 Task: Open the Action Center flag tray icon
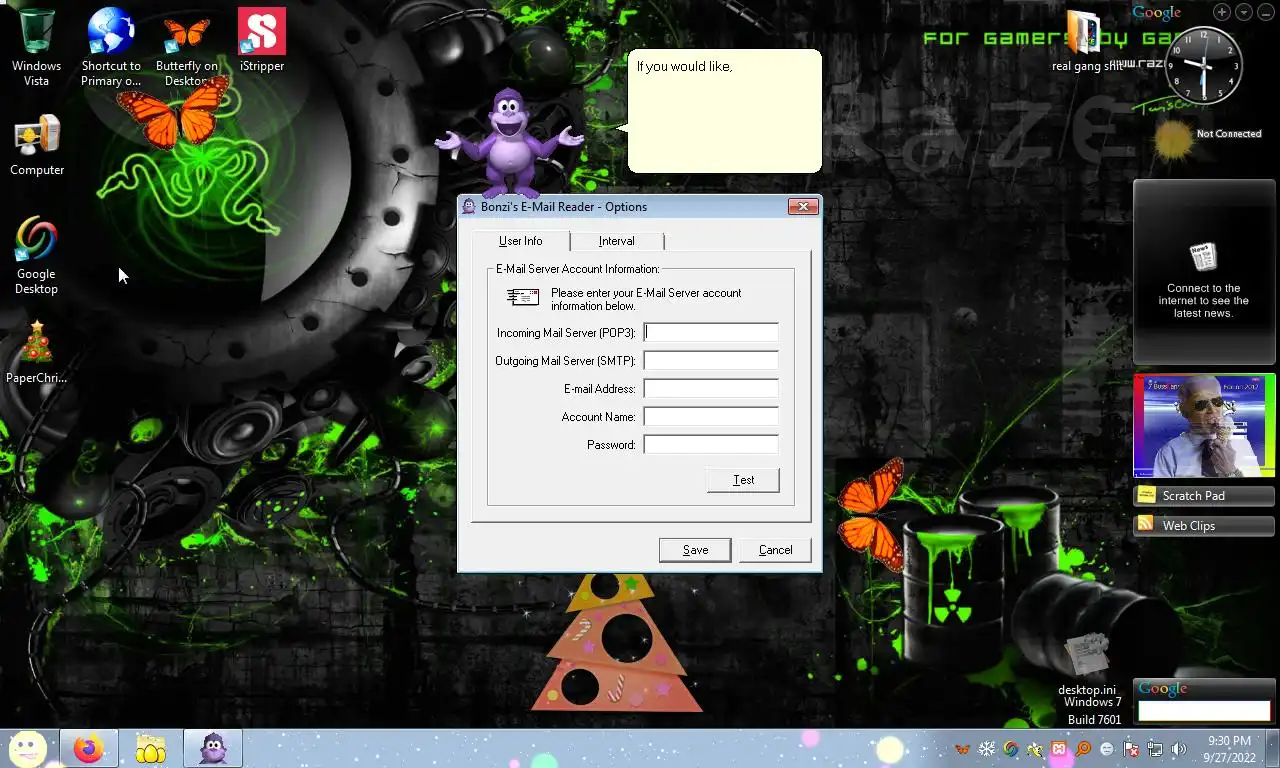pyautogui.click(x=1131, y=749)
